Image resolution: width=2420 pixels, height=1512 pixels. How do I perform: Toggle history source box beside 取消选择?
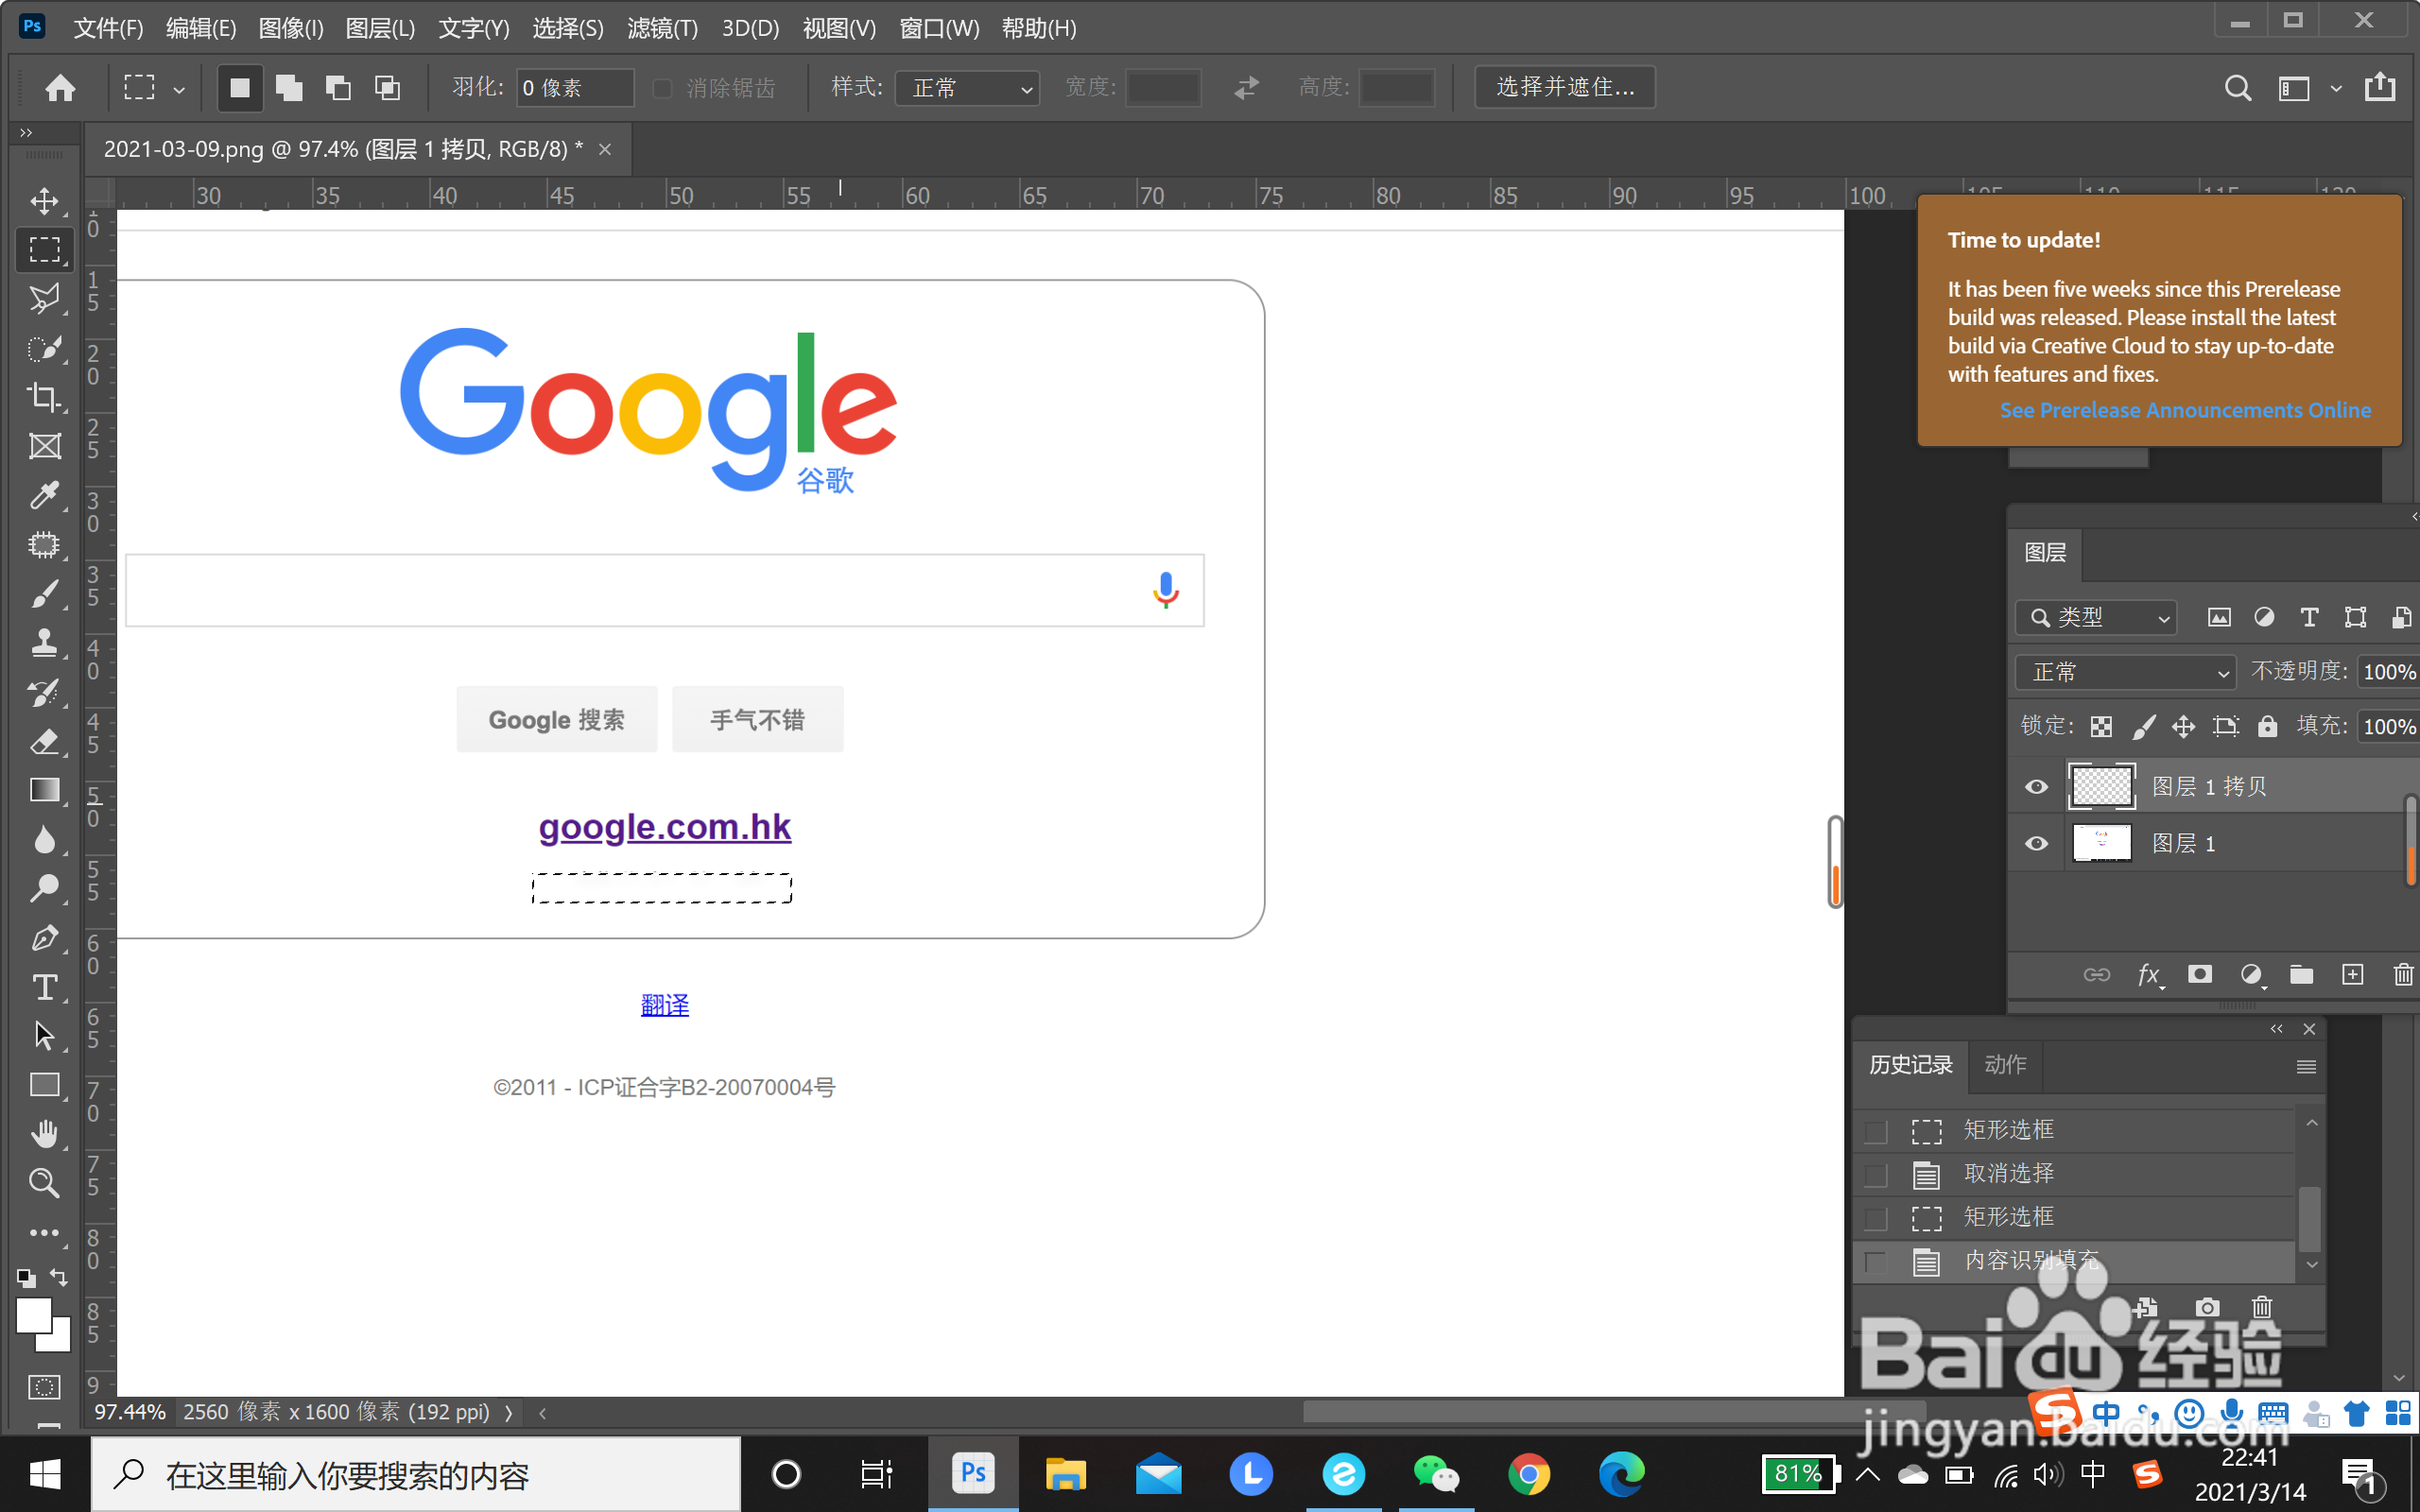(1876, 1174)
